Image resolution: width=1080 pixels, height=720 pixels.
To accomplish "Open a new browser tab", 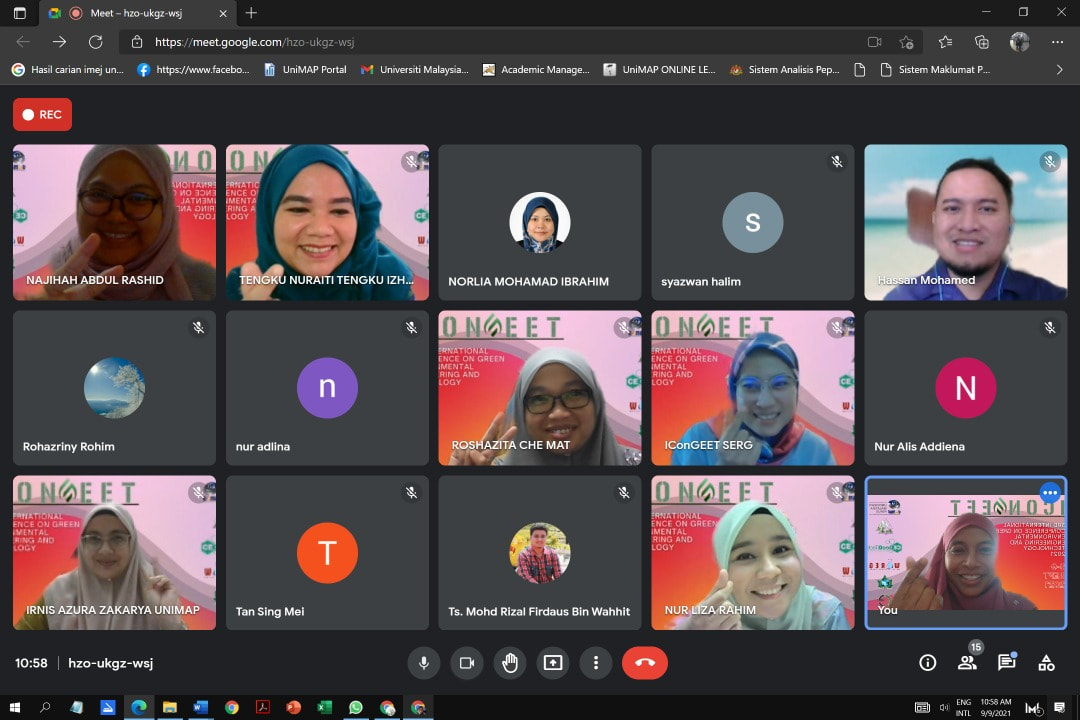I will [251, 13].
